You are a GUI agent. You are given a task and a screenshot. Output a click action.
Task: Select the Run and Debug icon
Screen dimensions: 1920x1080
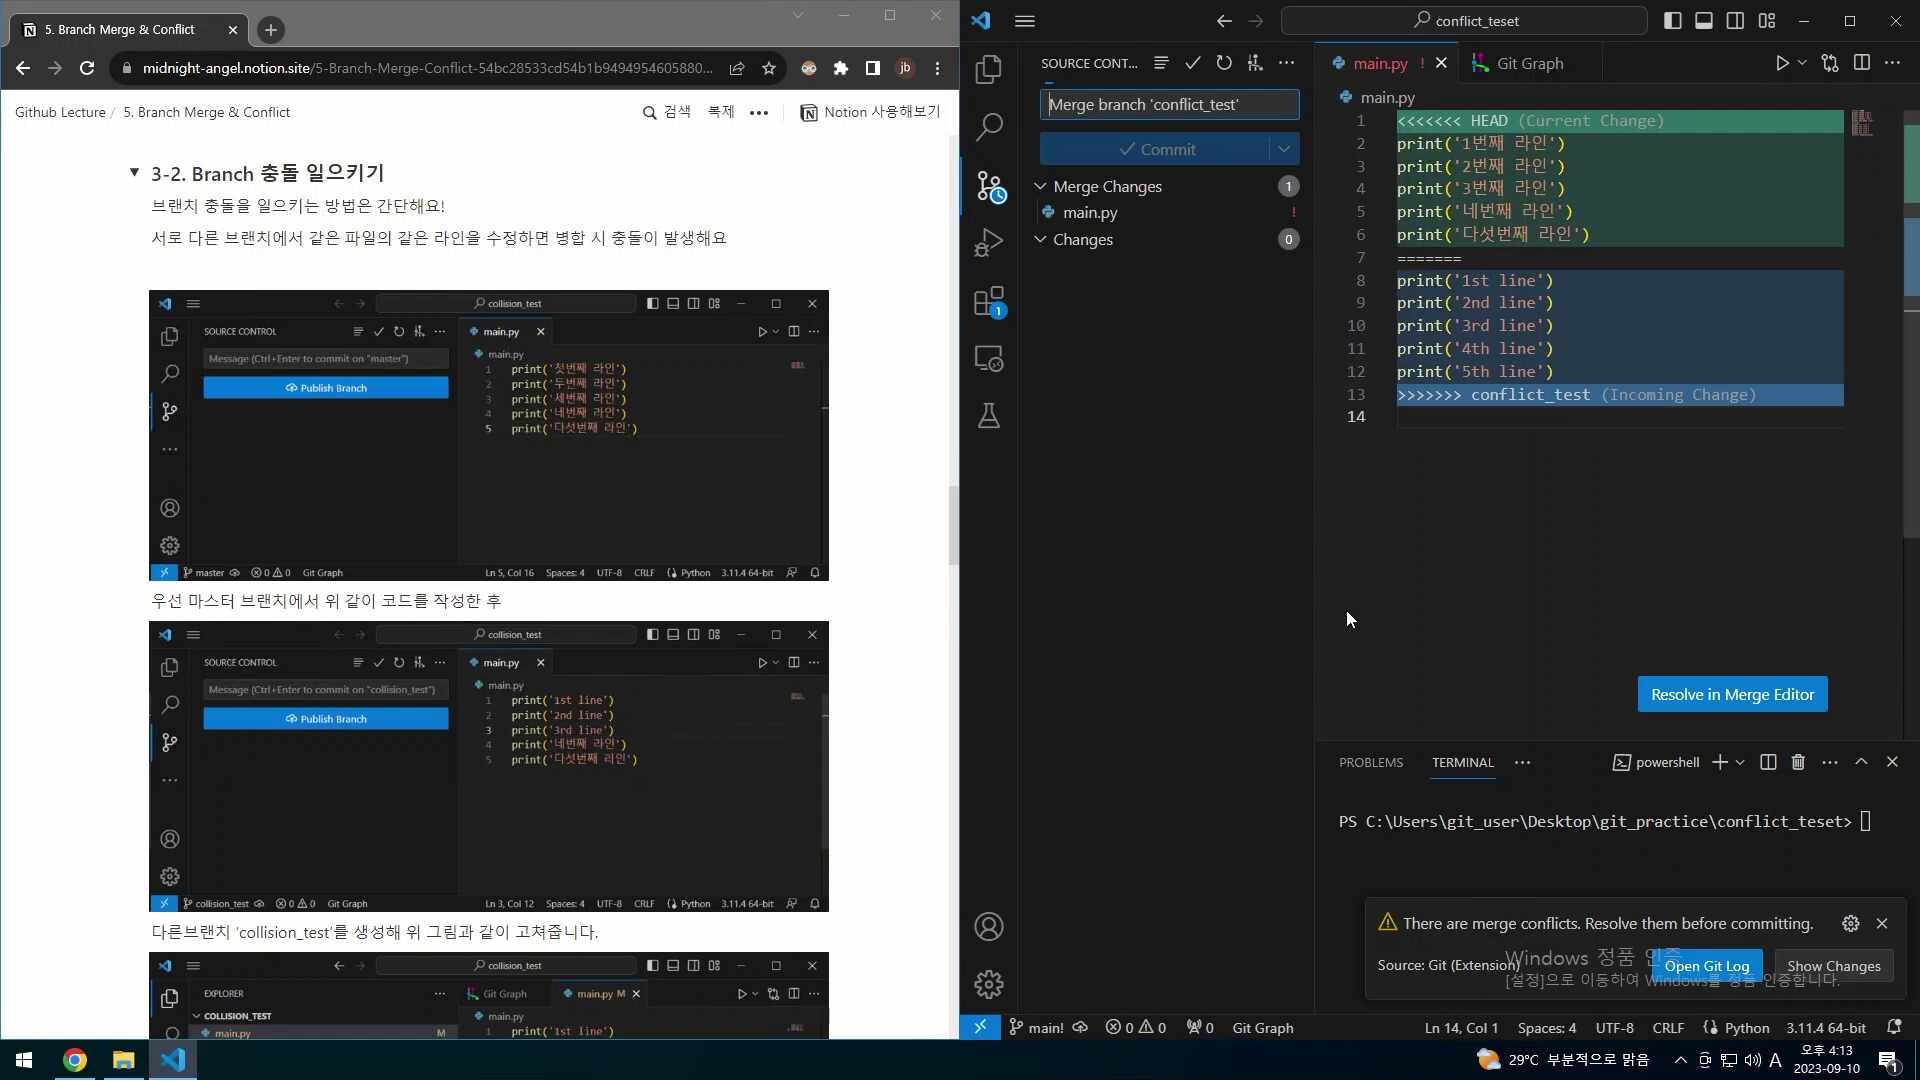point(989,242)
